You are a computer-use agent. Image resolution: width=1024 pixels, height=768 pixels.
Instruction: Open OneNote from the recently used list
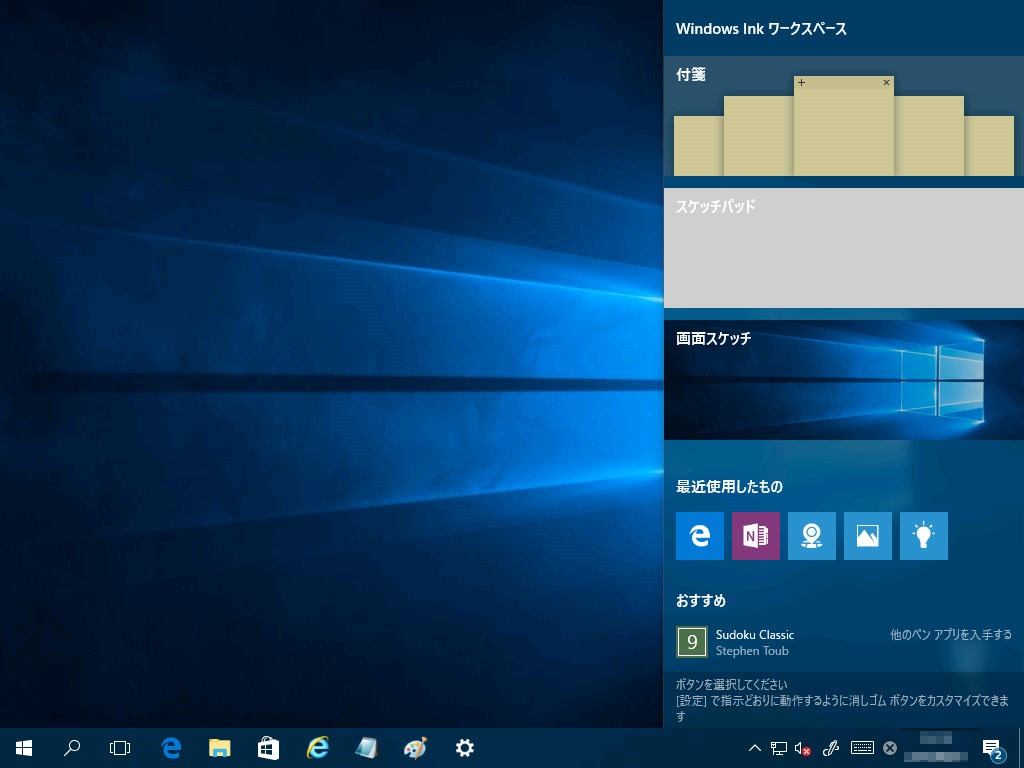(x=755, y=536)
